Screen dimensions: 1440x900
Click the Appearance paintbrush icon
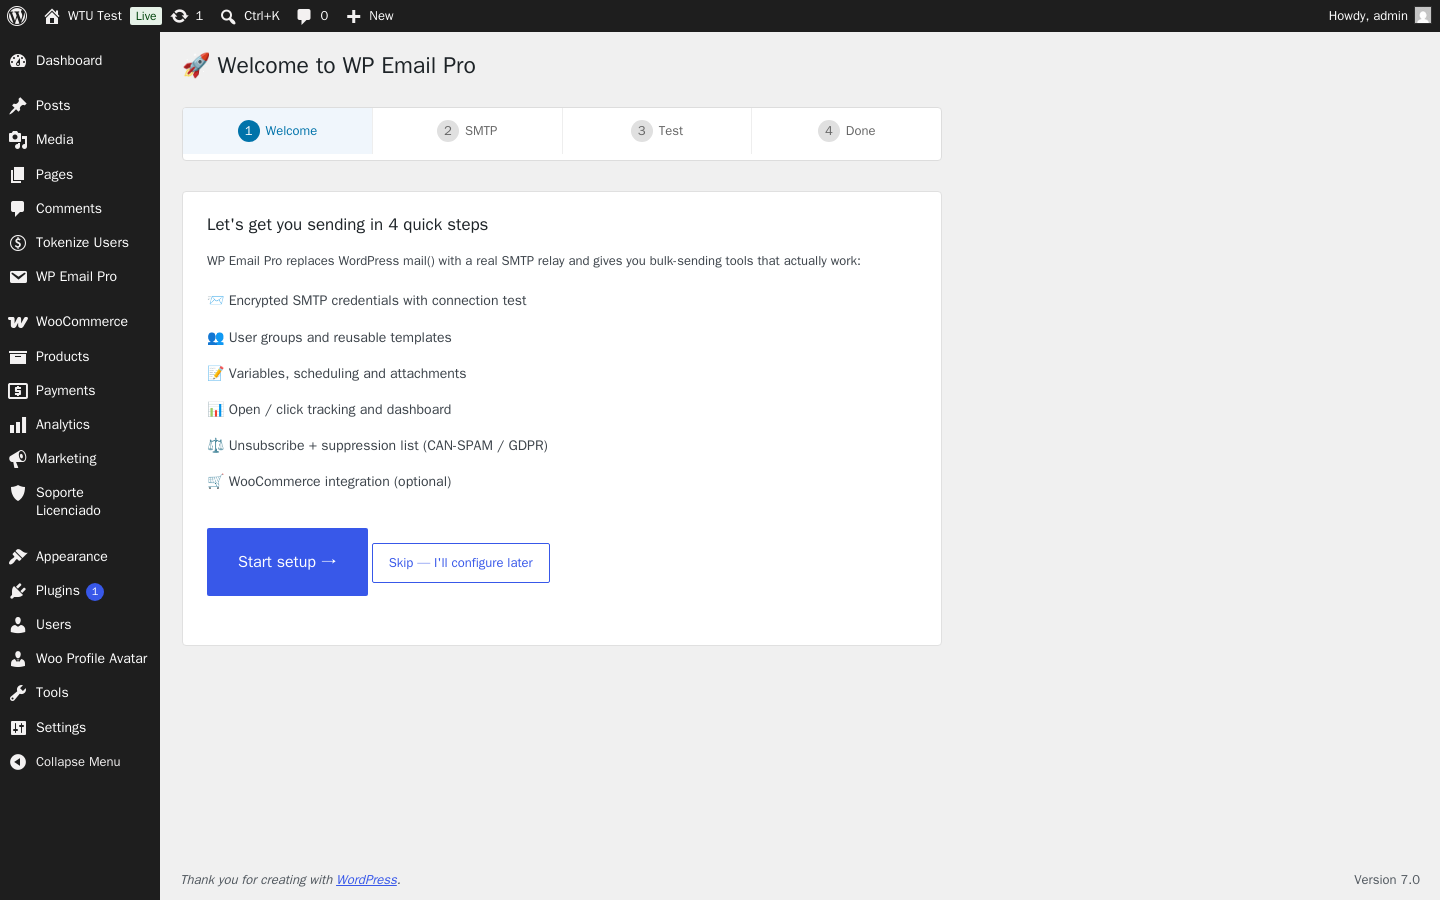(x=18, y=557)
